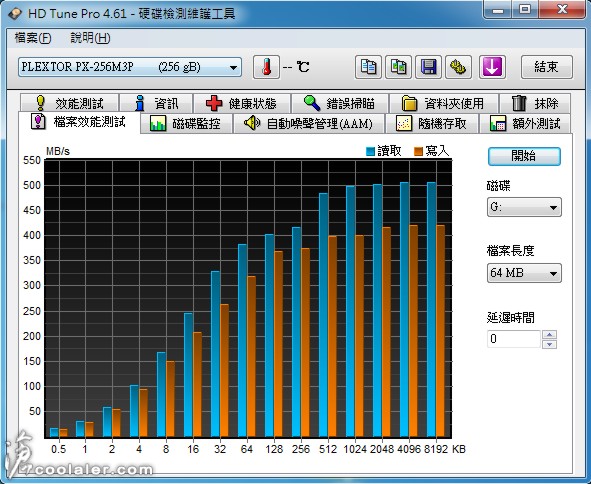Open the 64 MB file length dropdown
The width and height of the screenshot is (591, 484).
524,273
